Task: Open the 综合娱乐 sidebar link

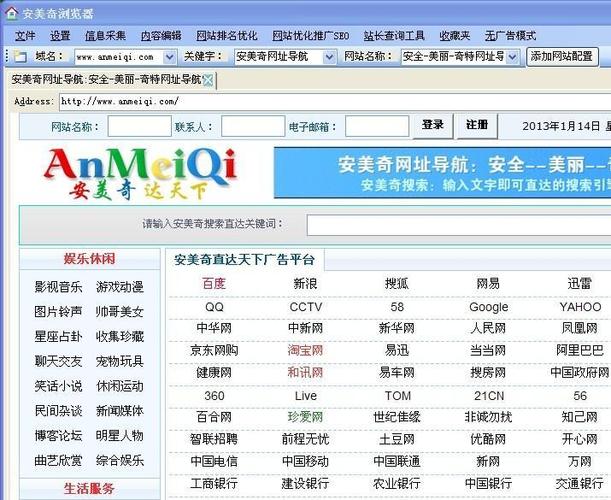Action: click(x=120, y=461)
